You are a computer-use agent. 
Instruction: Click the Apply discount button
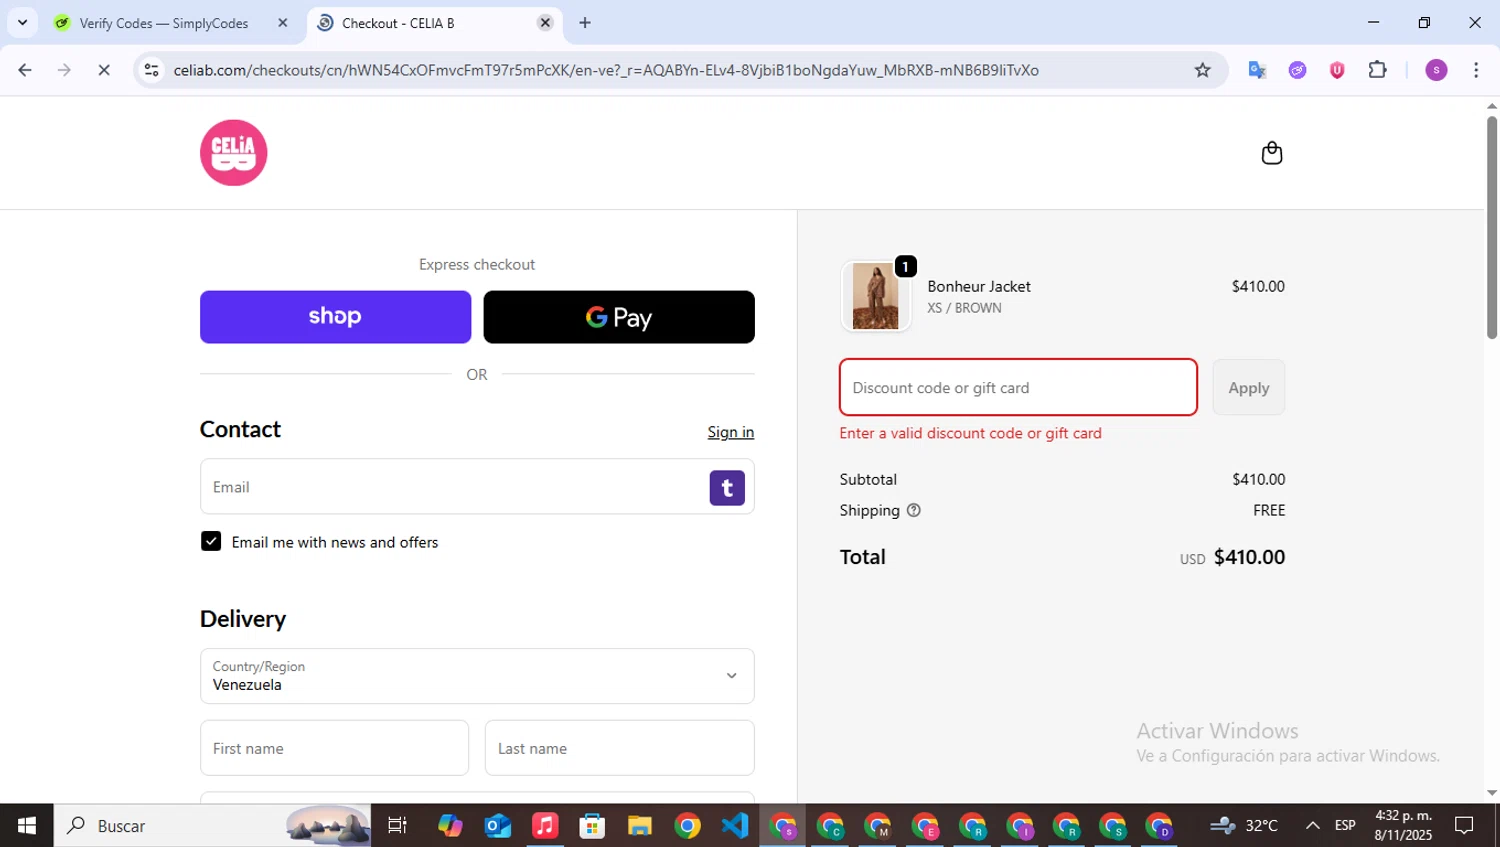pos(1249,388)
